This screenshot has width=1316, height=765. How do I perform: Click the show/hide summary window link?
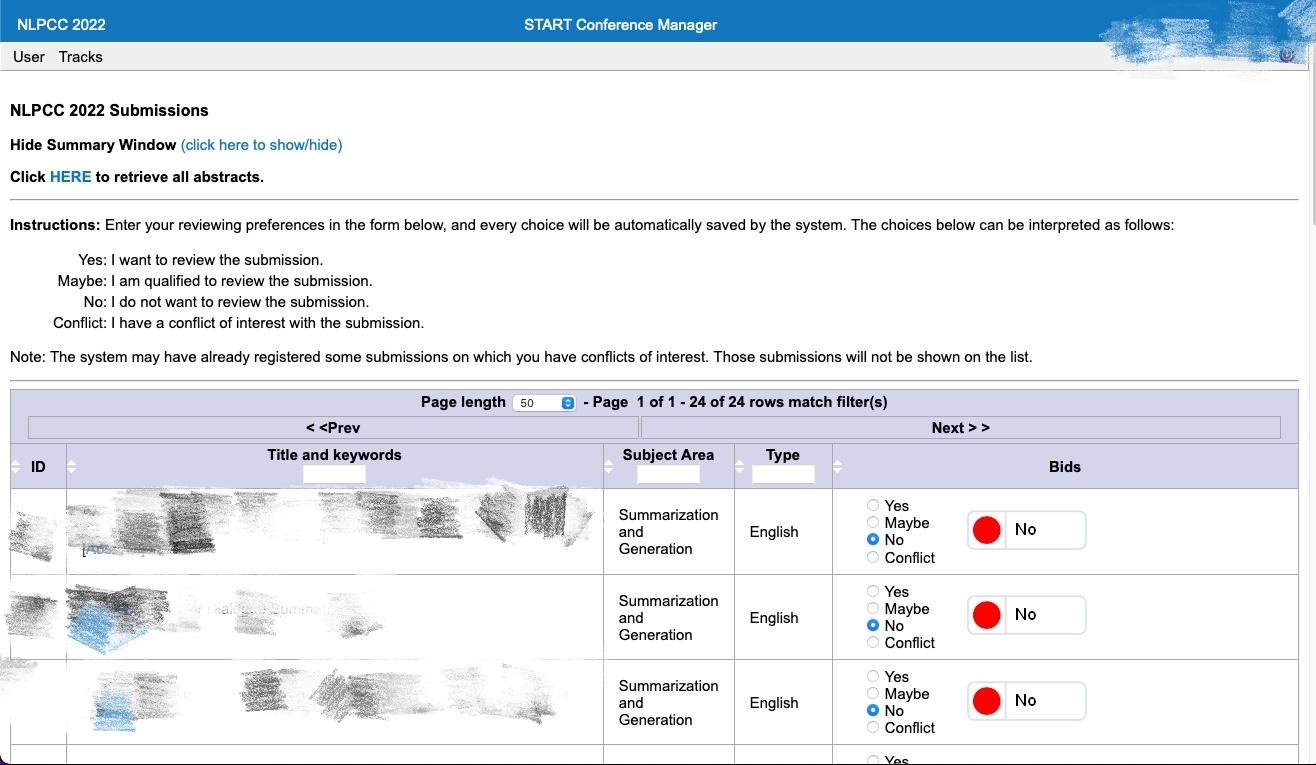[262, 145]
